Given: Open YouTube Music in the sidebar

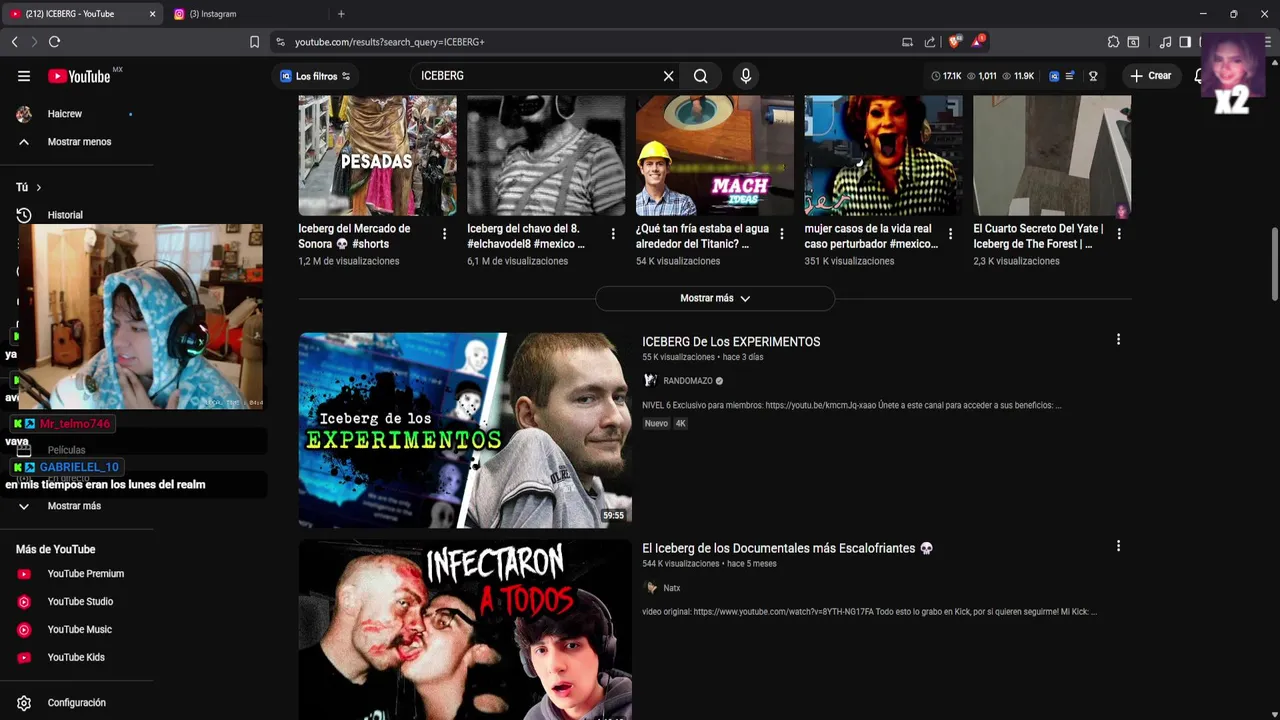Looking at the screenshot, I should 79,630.
